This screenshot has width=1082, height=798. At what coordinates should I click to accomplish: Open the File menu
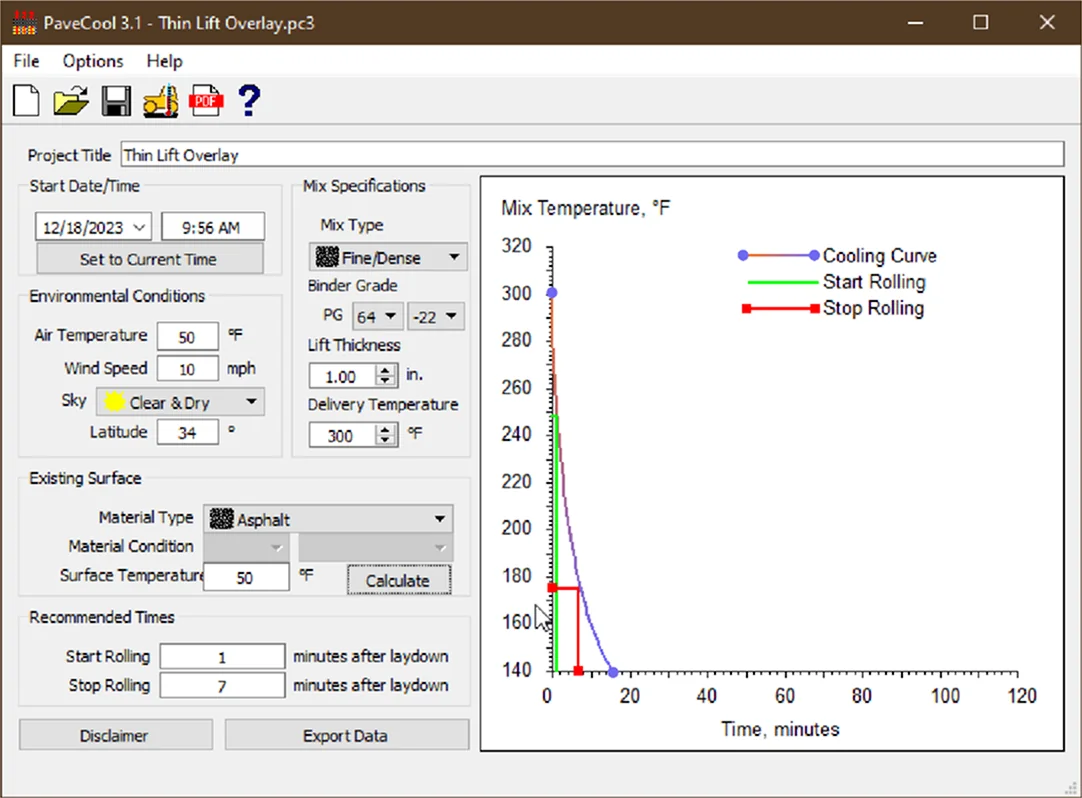[27, 61]
